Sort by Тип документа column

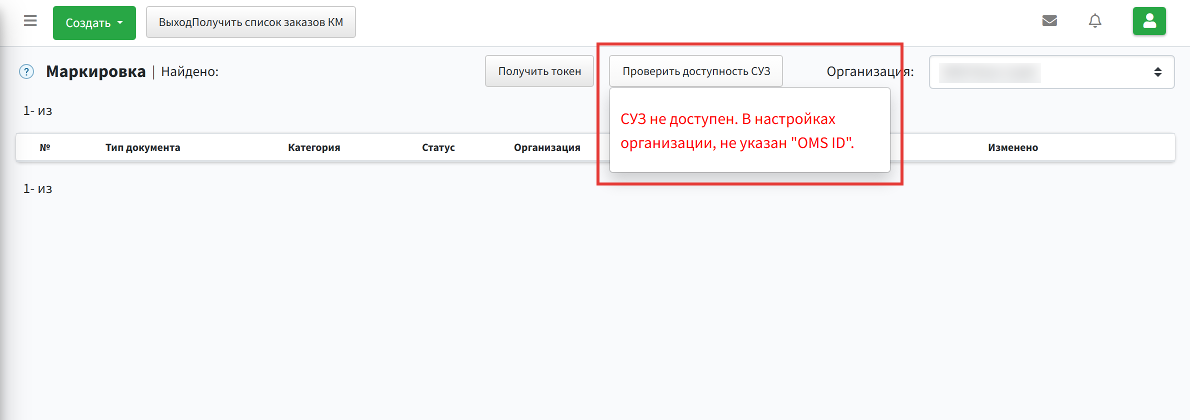[x=143, y=147]
